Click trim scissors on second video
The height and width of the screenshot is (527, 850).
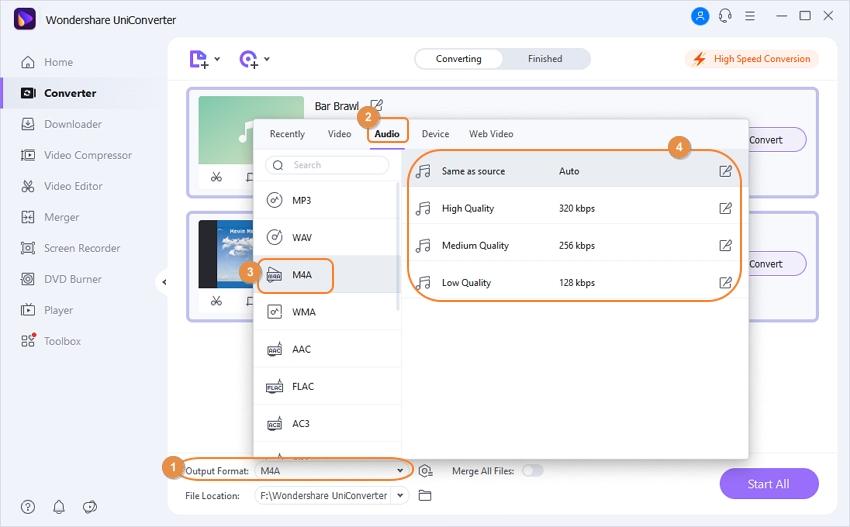tap(216, 301)
